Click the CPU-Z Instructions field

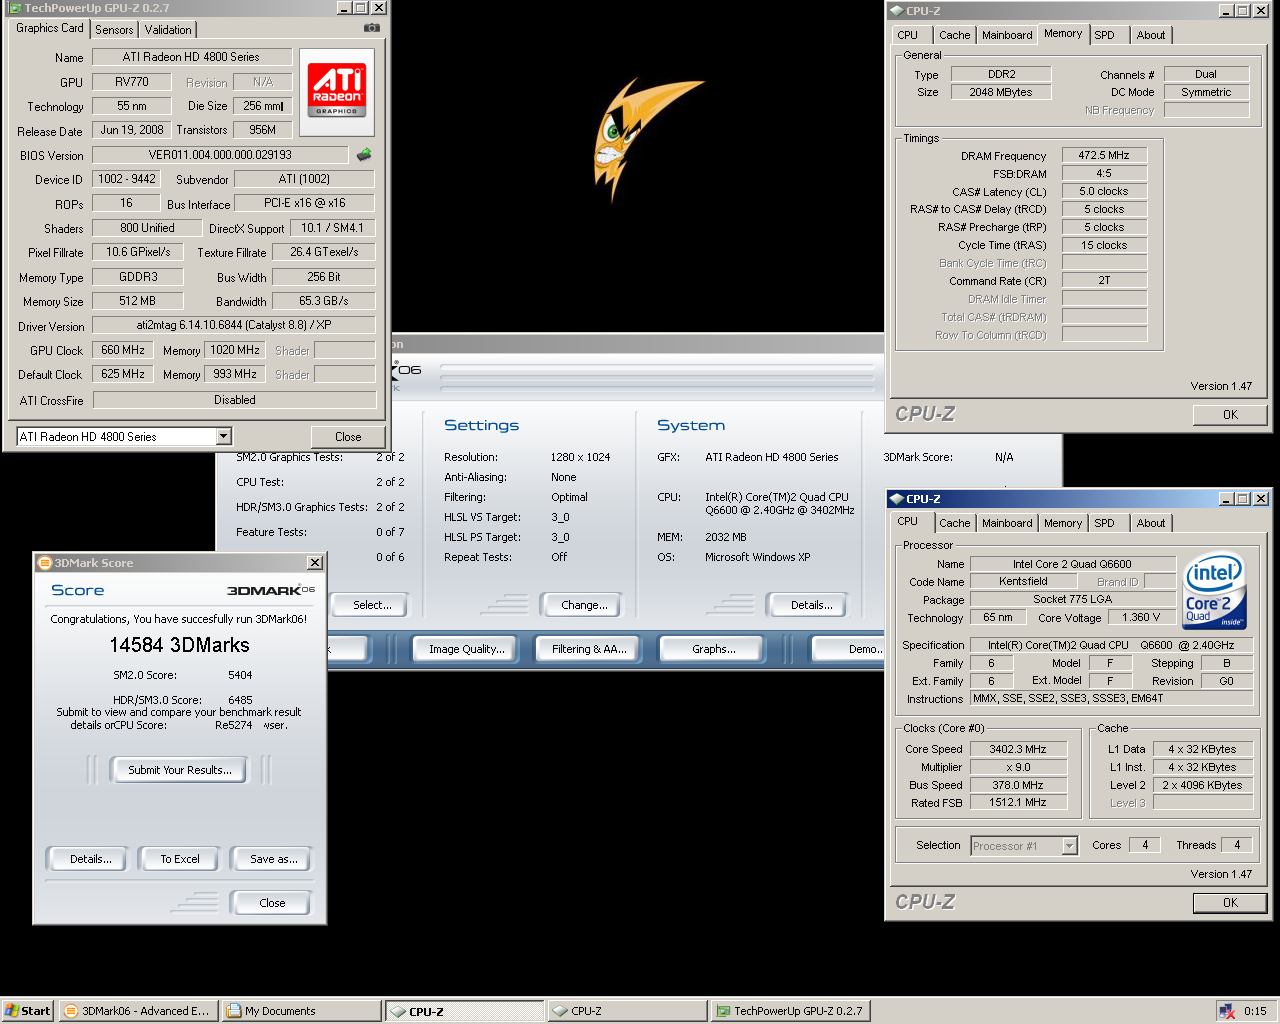pos(1112,699)
